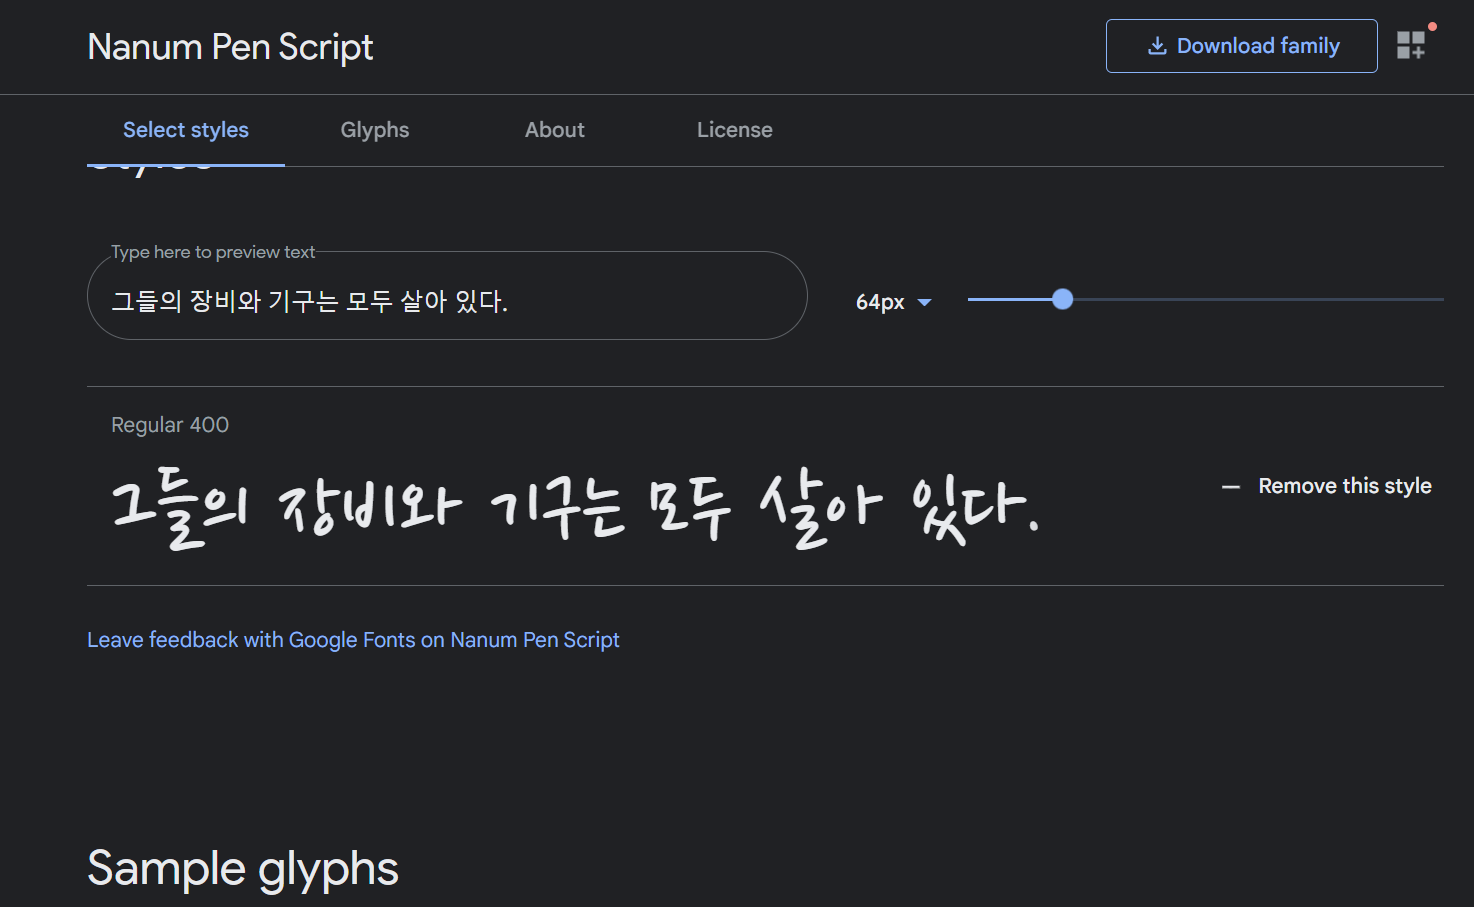1474x907 pixels.
Task: Click the Nanum Pen Script page title
Action: pos(230,47)
